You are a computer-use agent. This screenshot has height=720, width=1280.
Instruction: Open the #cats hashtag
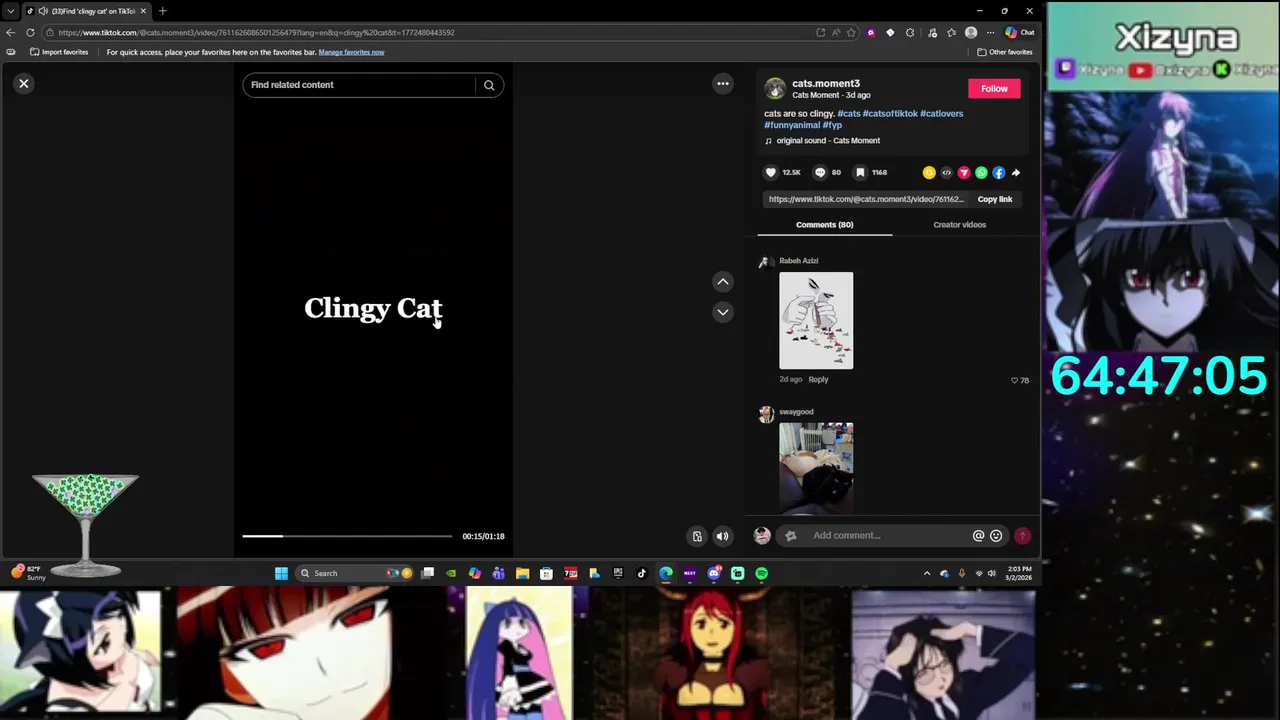point(848,113)
